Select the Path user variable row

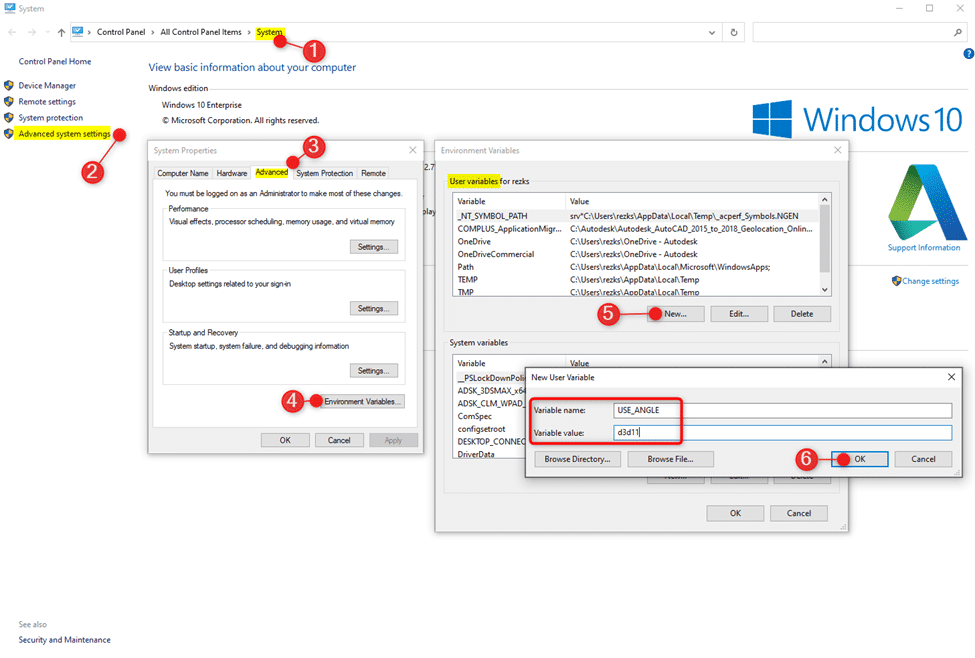click(636, 267)
